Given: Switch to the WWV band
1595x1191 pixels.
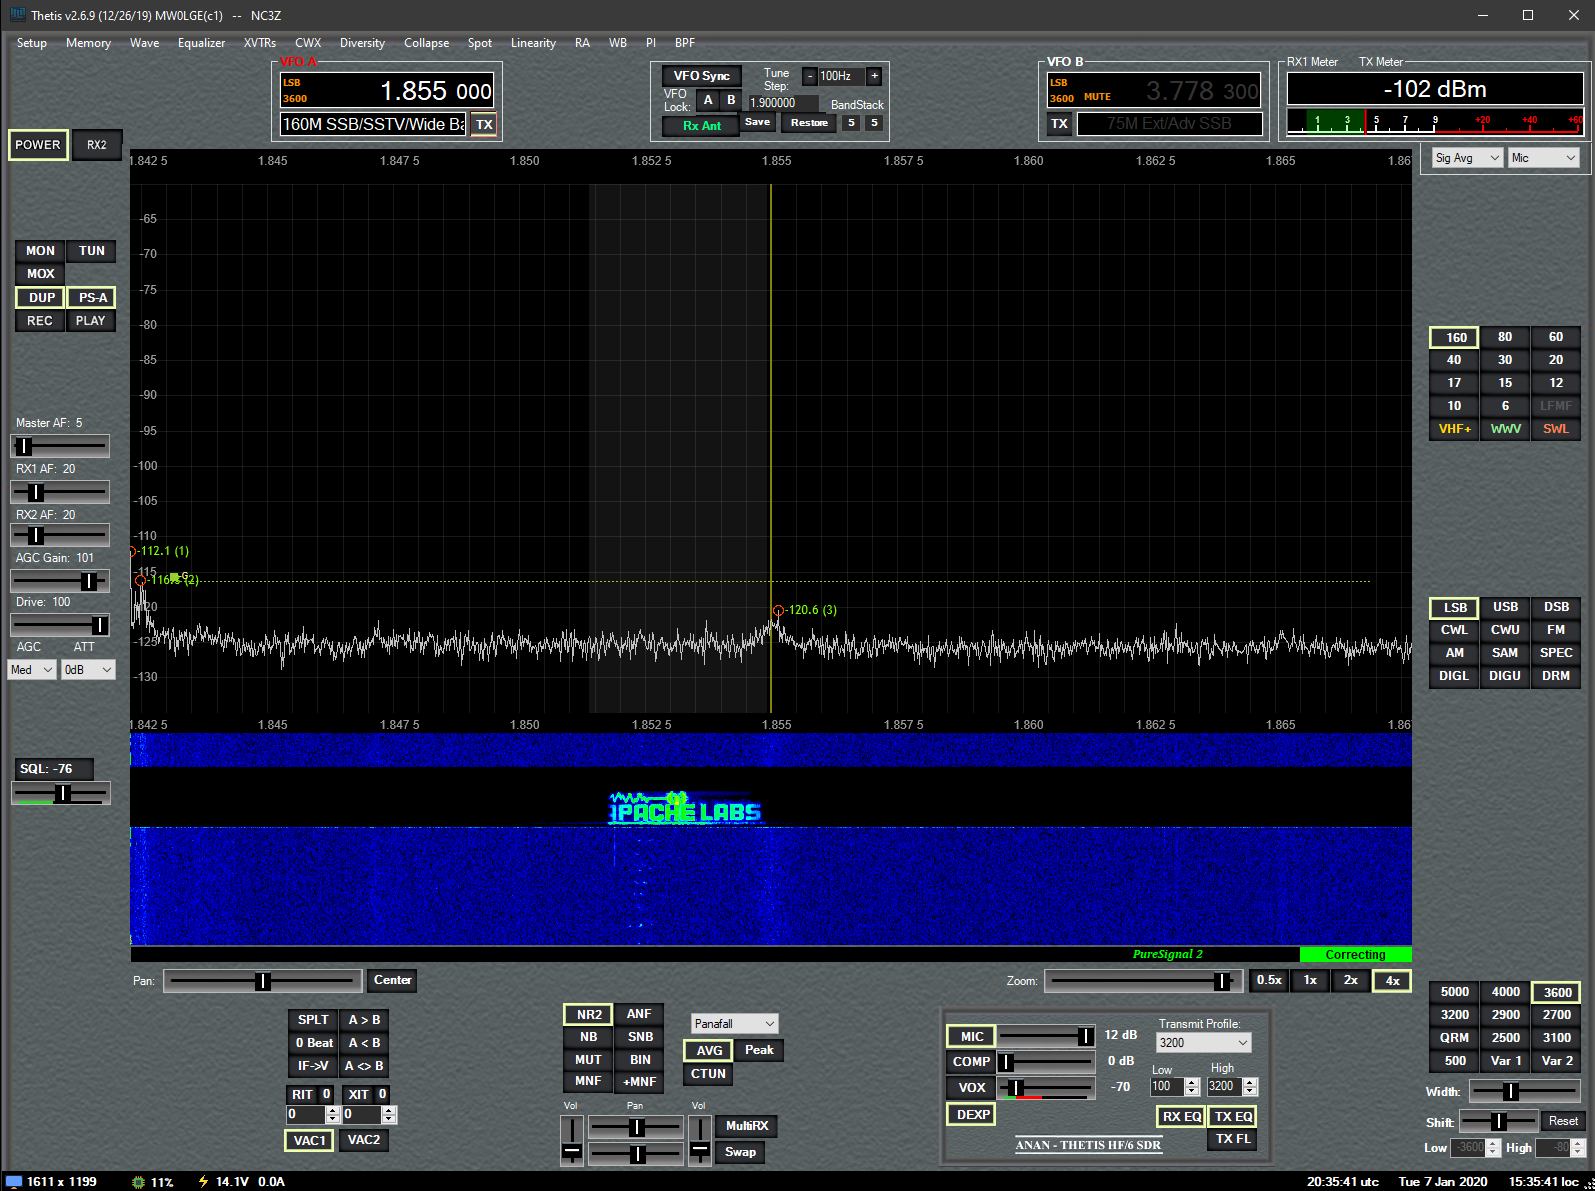Looking at the screenshot, I should (1505, 430).
